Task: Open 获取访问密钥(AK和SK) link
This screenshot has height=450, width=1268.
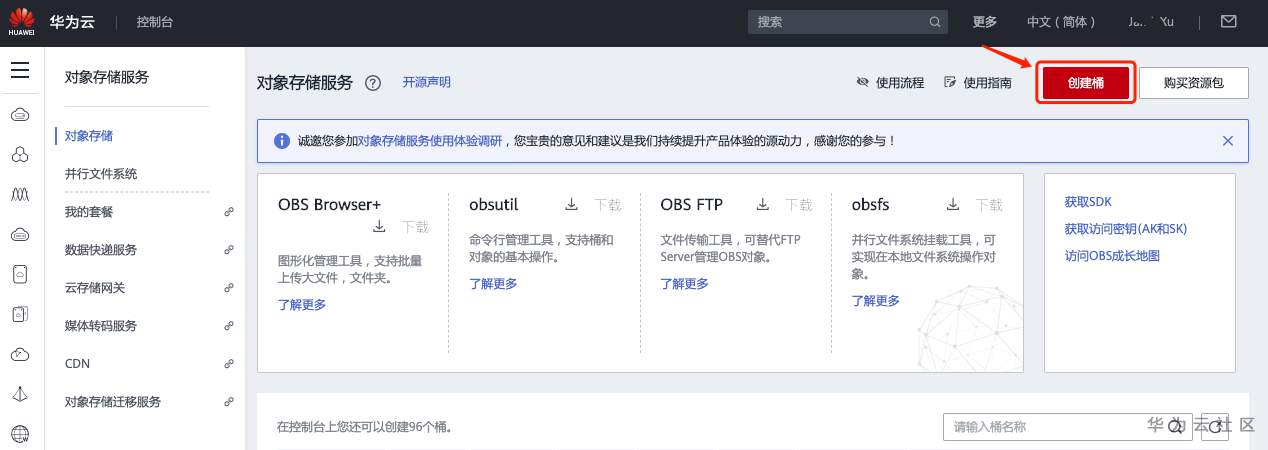Action: pyautogui.click(x=1126, y=229)
